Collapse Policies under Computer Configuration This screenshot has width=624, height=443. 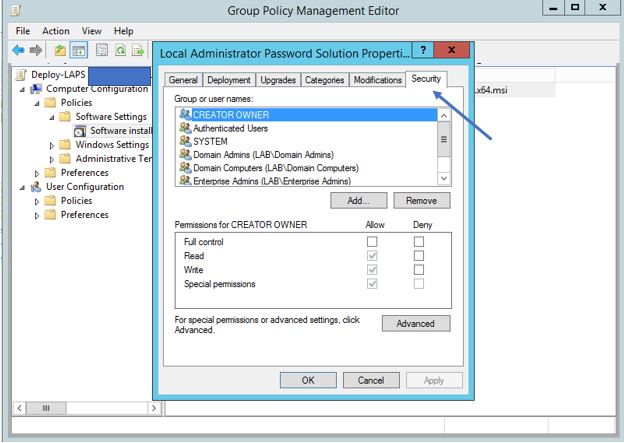tap(37, 104)
